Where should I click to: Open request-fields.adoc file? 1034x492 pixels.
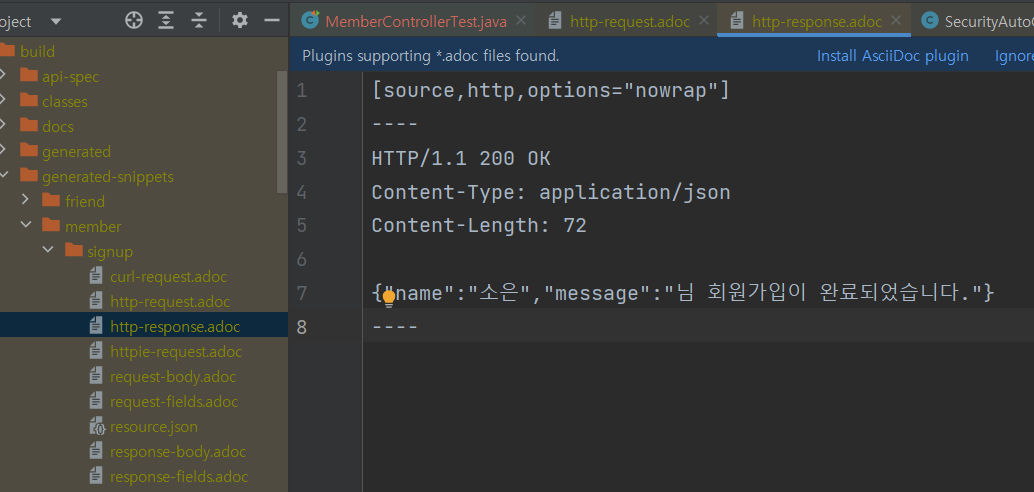[174, 402]
